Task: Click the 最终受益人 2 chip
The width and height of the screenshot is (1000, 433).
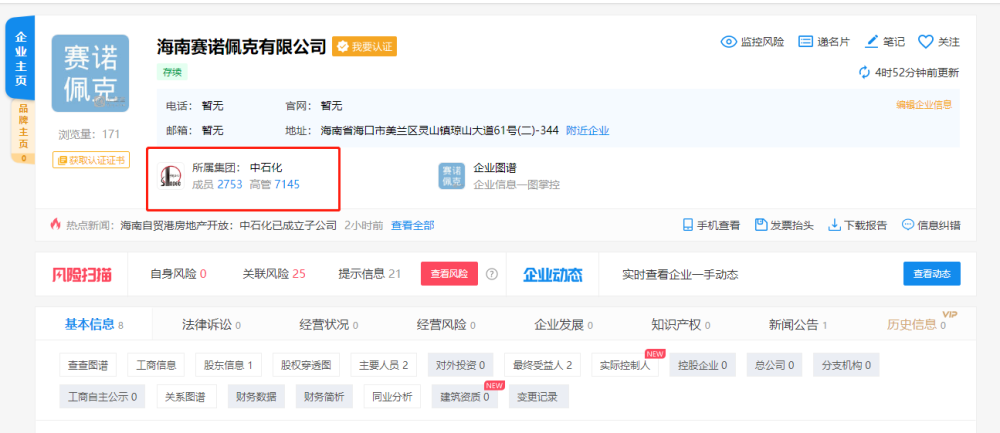Action: pyautogui.click(x=543, y=365)
